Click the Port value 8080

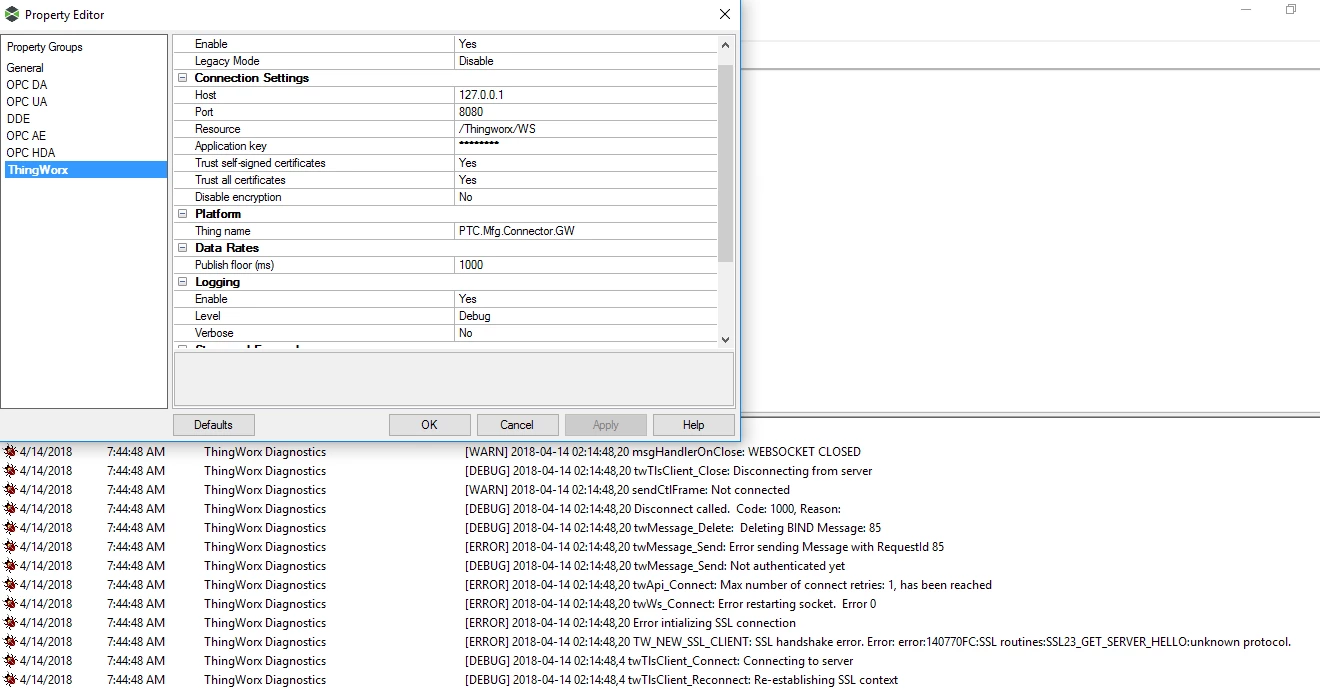[x=586, y=112]
